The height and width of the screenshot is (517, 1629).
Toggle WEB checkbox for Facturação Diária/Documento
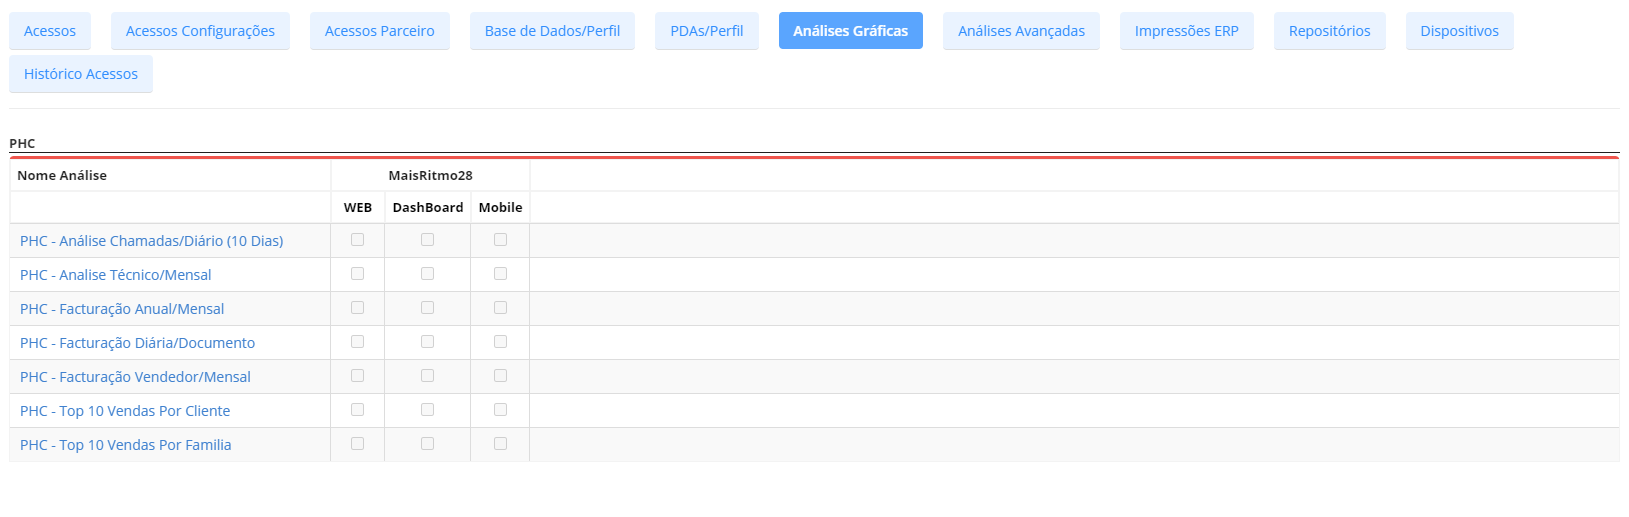click(x=357, y=342)
